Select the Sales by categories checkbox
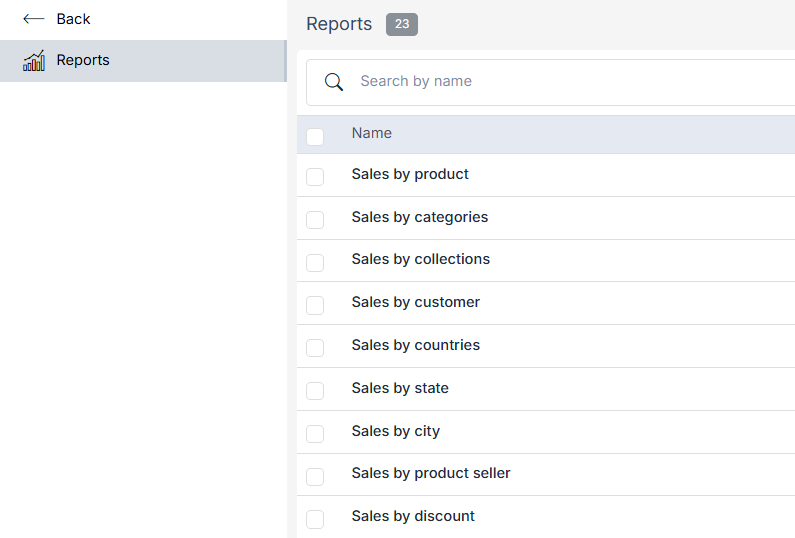The height and width of the screenshot is (538, 795). click(315, 220)
